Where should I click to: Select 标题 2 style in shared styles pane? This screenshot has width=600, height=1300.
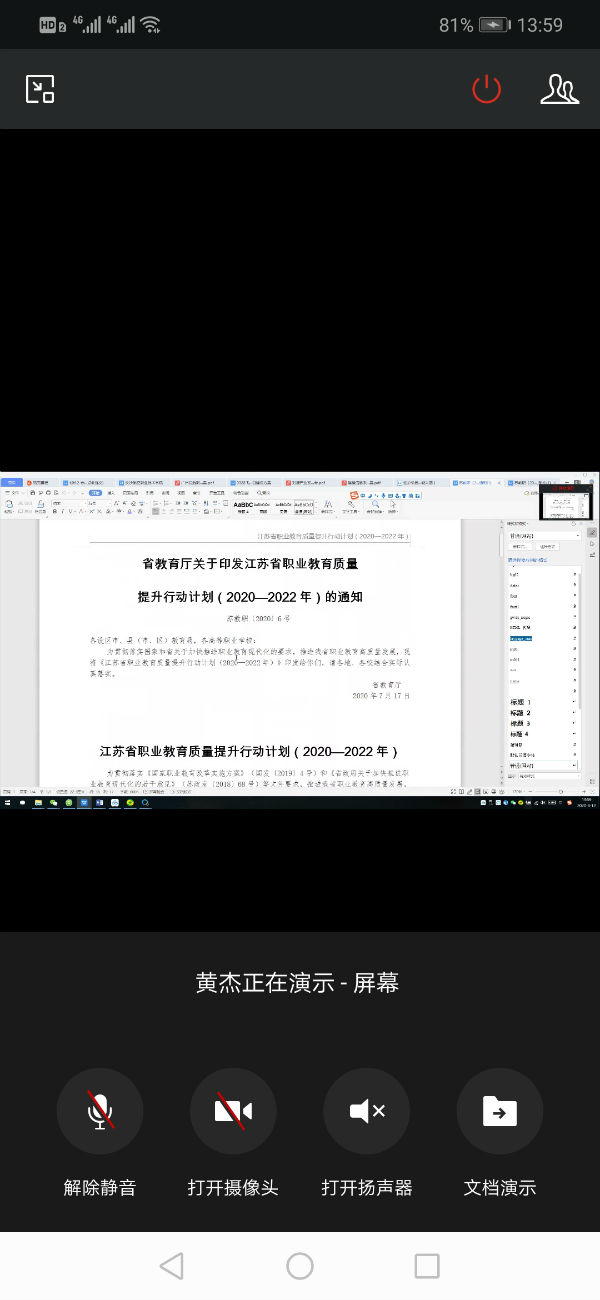(x=522, y=713)
